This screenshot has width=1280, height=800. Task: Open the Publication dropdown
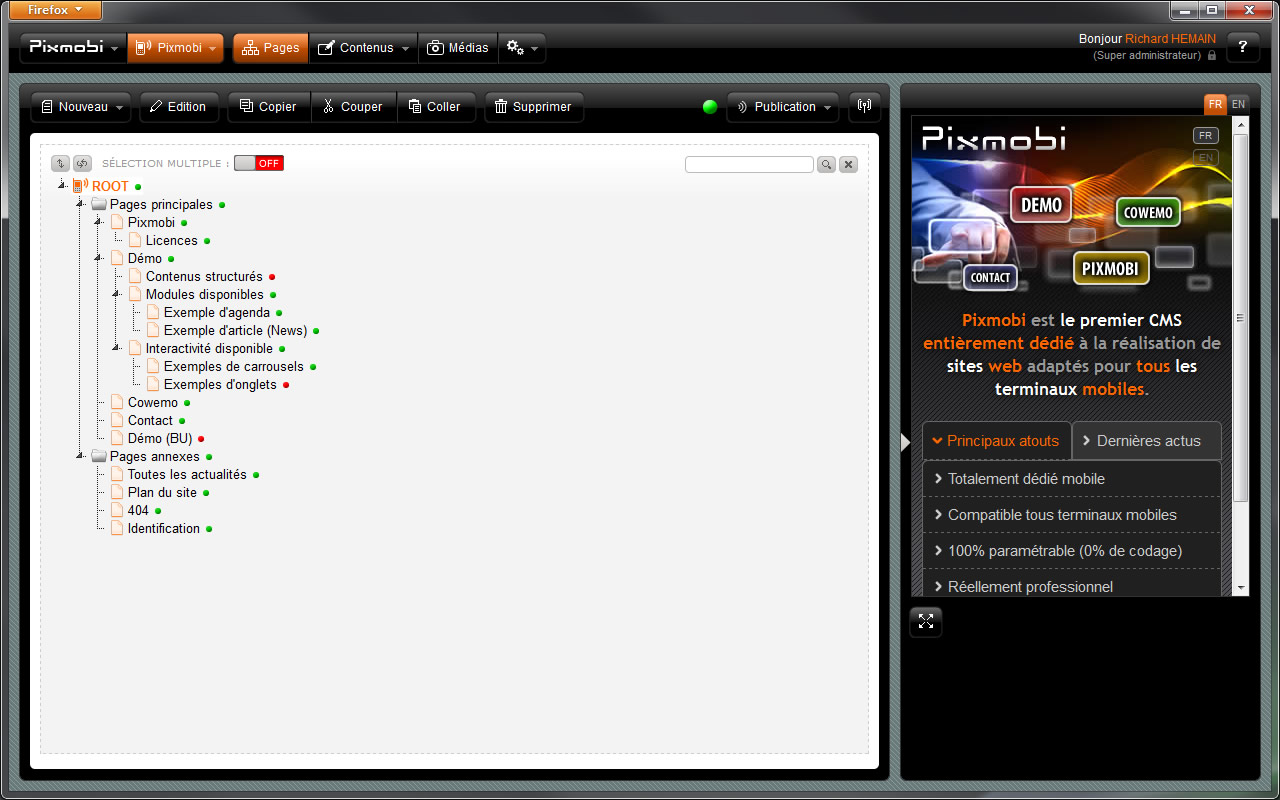pos(783,107)
